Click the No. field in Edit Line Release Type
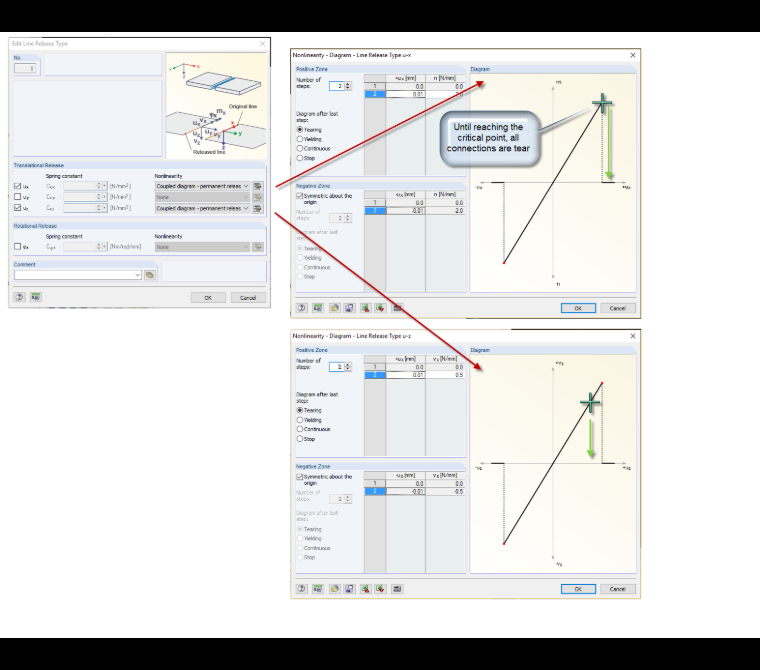The image size is (760, 670). (x=25, y=68)
